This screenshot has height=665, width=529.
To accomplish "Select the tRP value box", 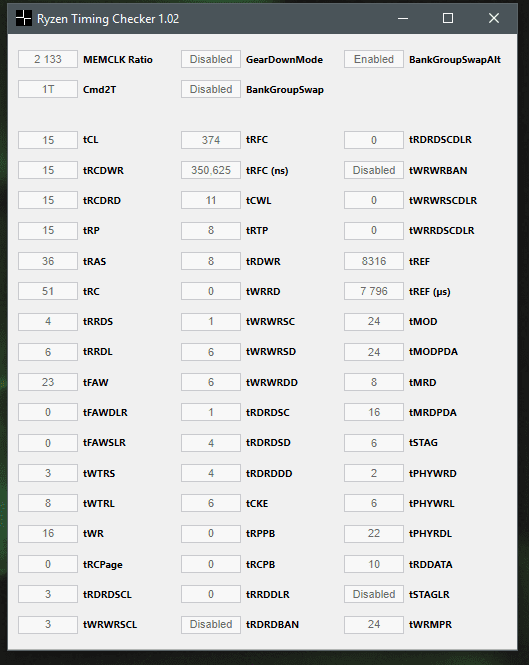I will click(x=48, y=230).
